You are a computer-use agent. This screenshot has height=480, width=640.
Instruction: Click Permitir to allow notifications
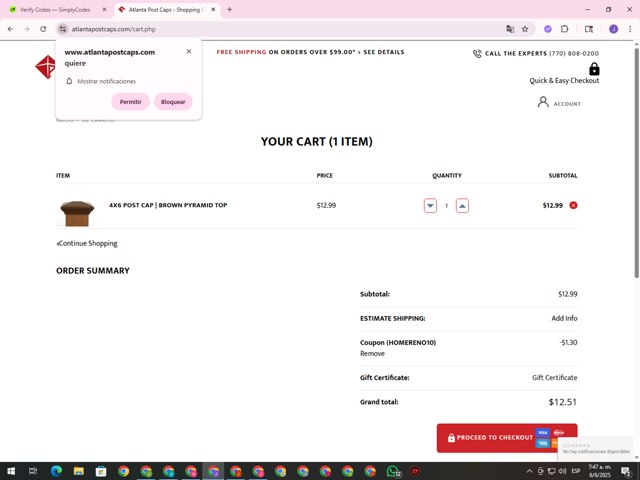point(131,102)
